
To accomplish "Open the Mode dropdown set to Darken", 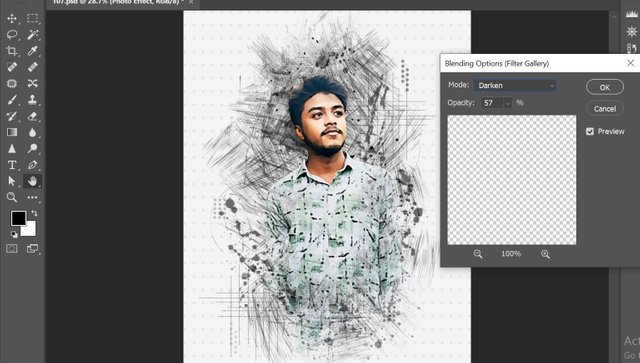I will (515, 85).
